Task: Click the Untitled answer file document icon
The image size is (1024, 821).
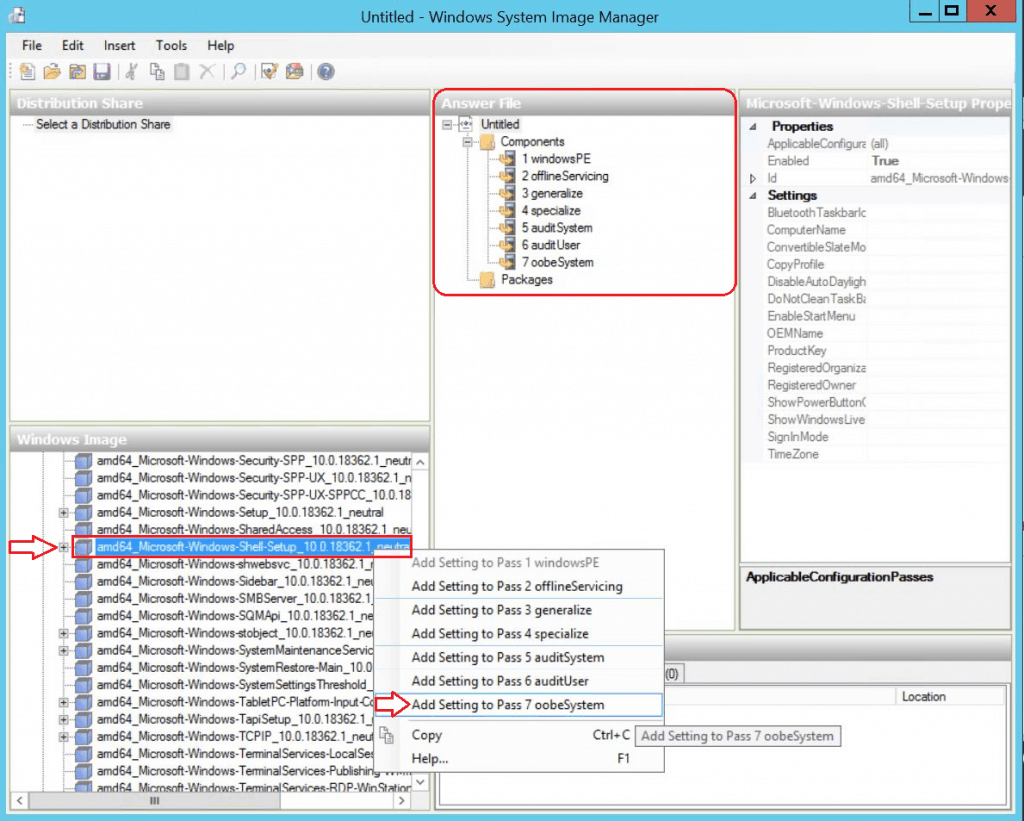Action: [466, 124]
